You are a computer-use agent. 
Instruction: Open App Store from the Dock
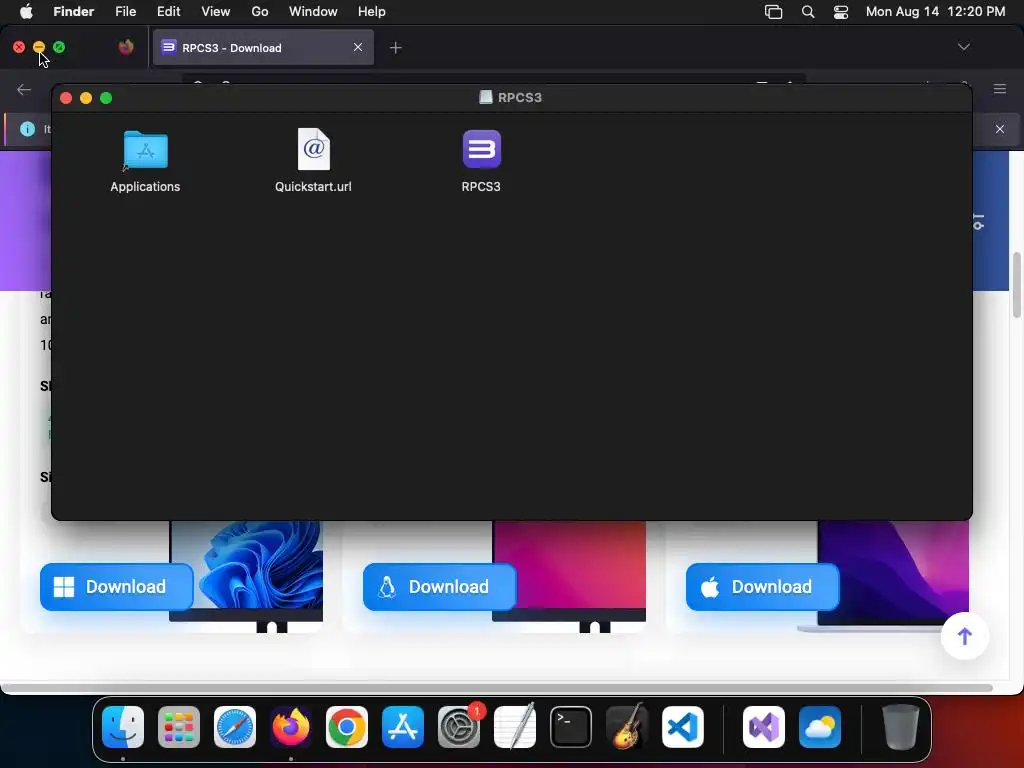[x=403, y=727]
